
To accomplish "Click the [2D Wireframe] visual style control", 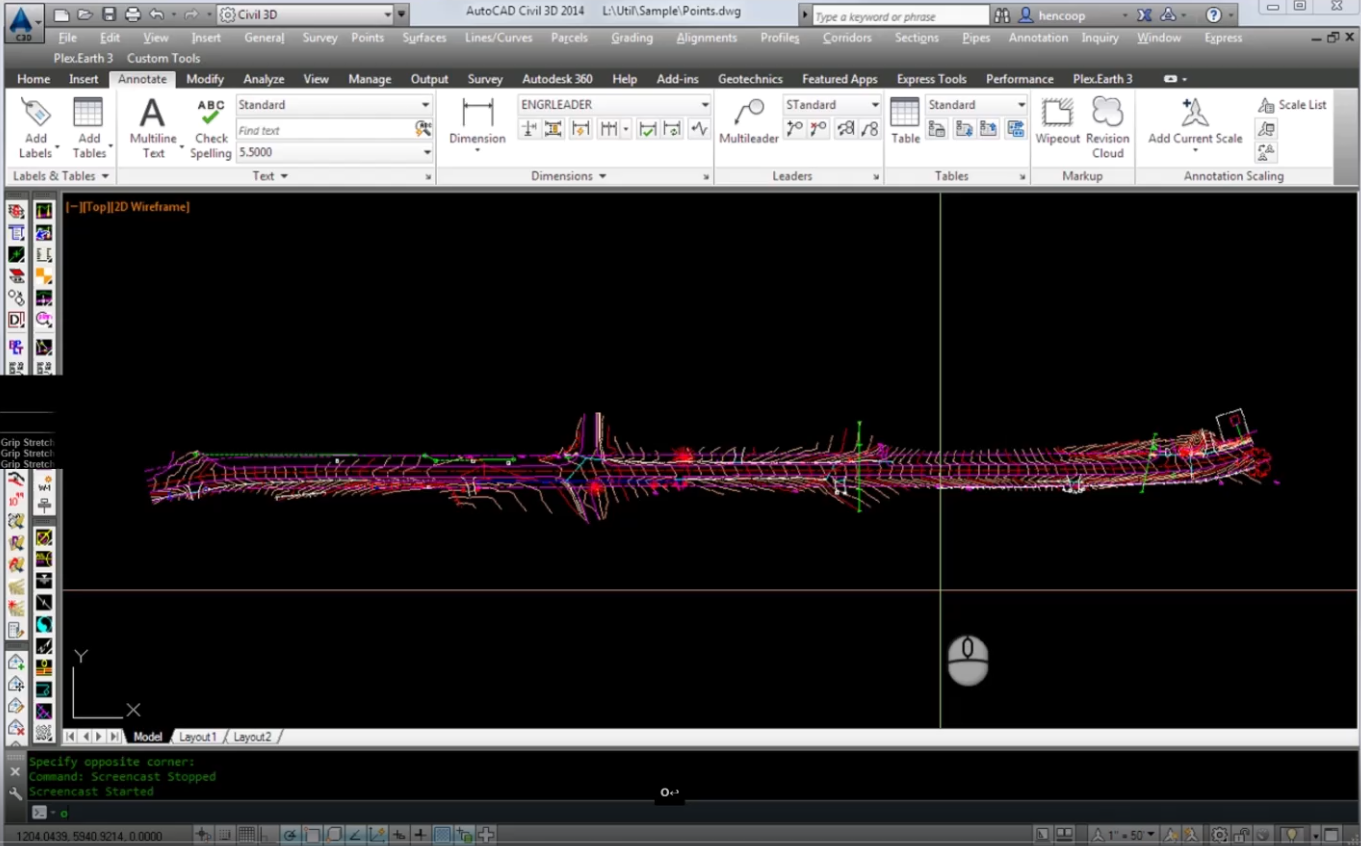I will [150, 207].
